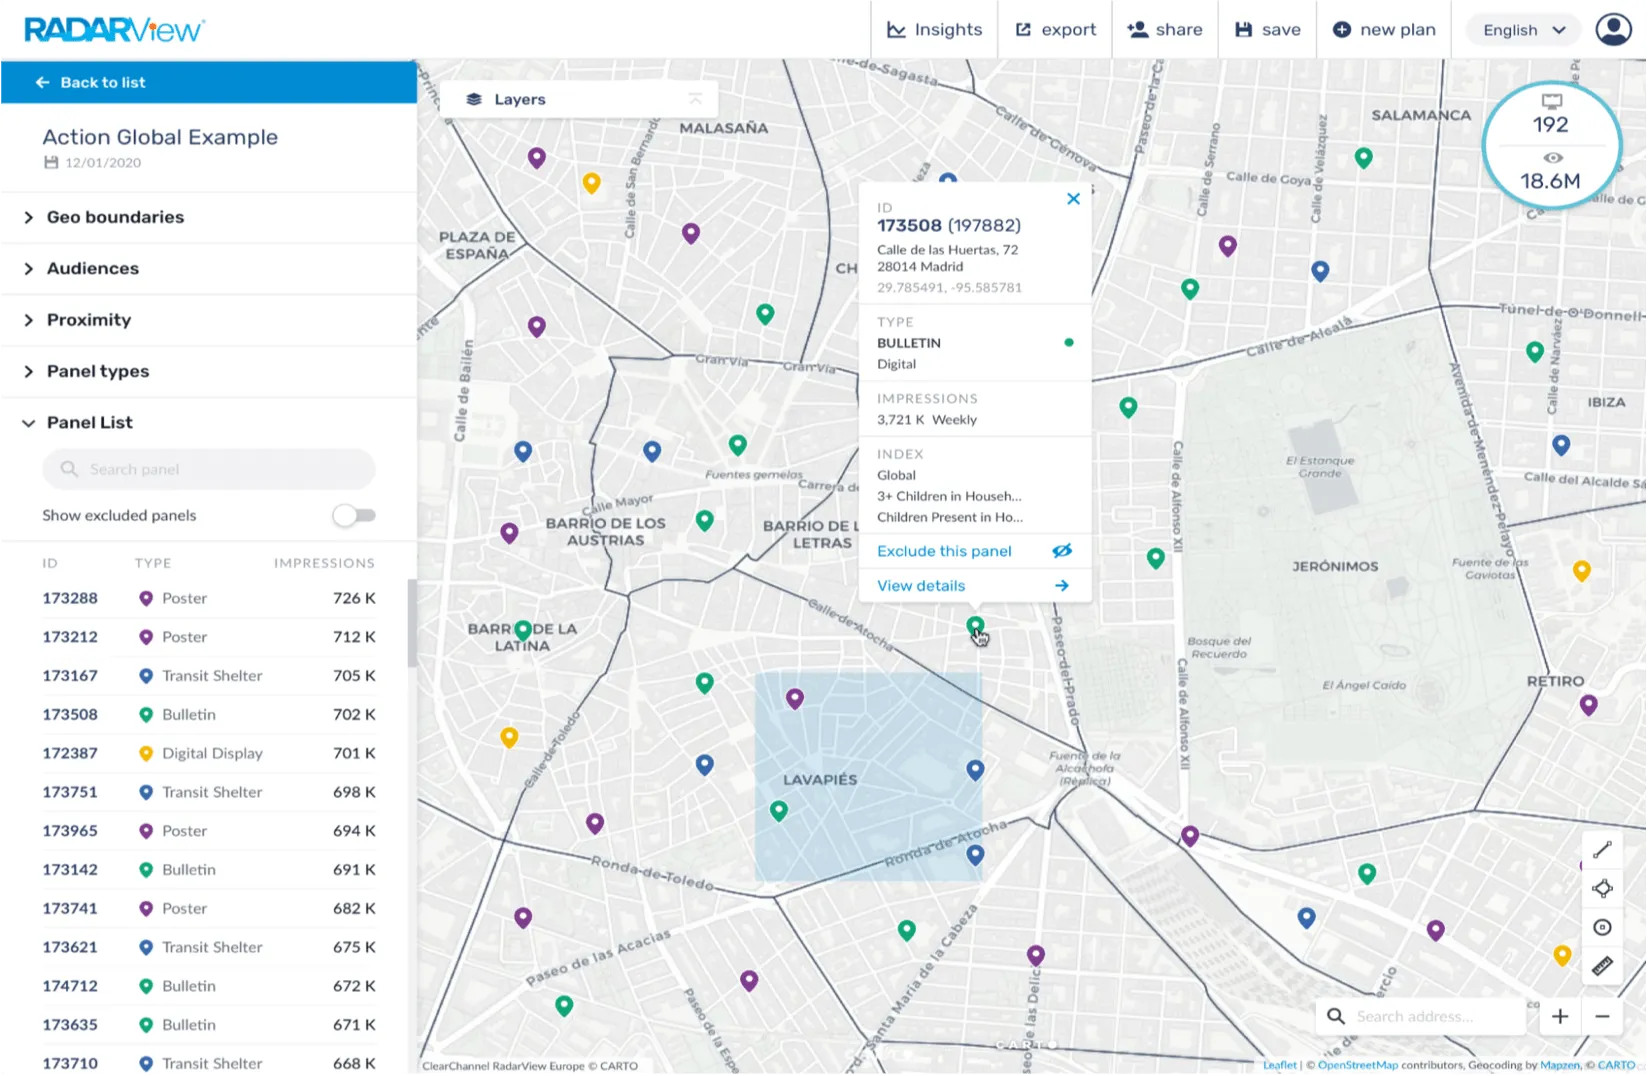
Task: Click the user profile avatar icon
Action: (x=1612, y=29)
